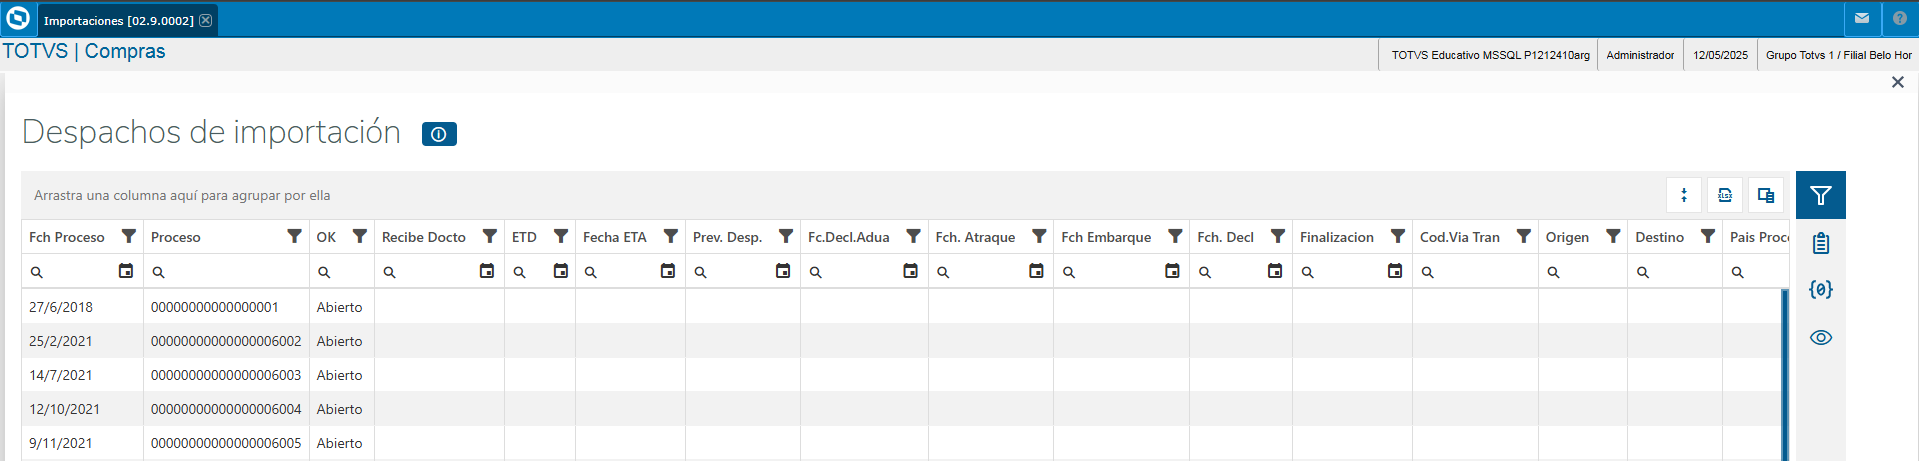Open the calendar picker under Finalizacion
Image resolution: width=1919 pixels, height=461 pixels.
1395,271
